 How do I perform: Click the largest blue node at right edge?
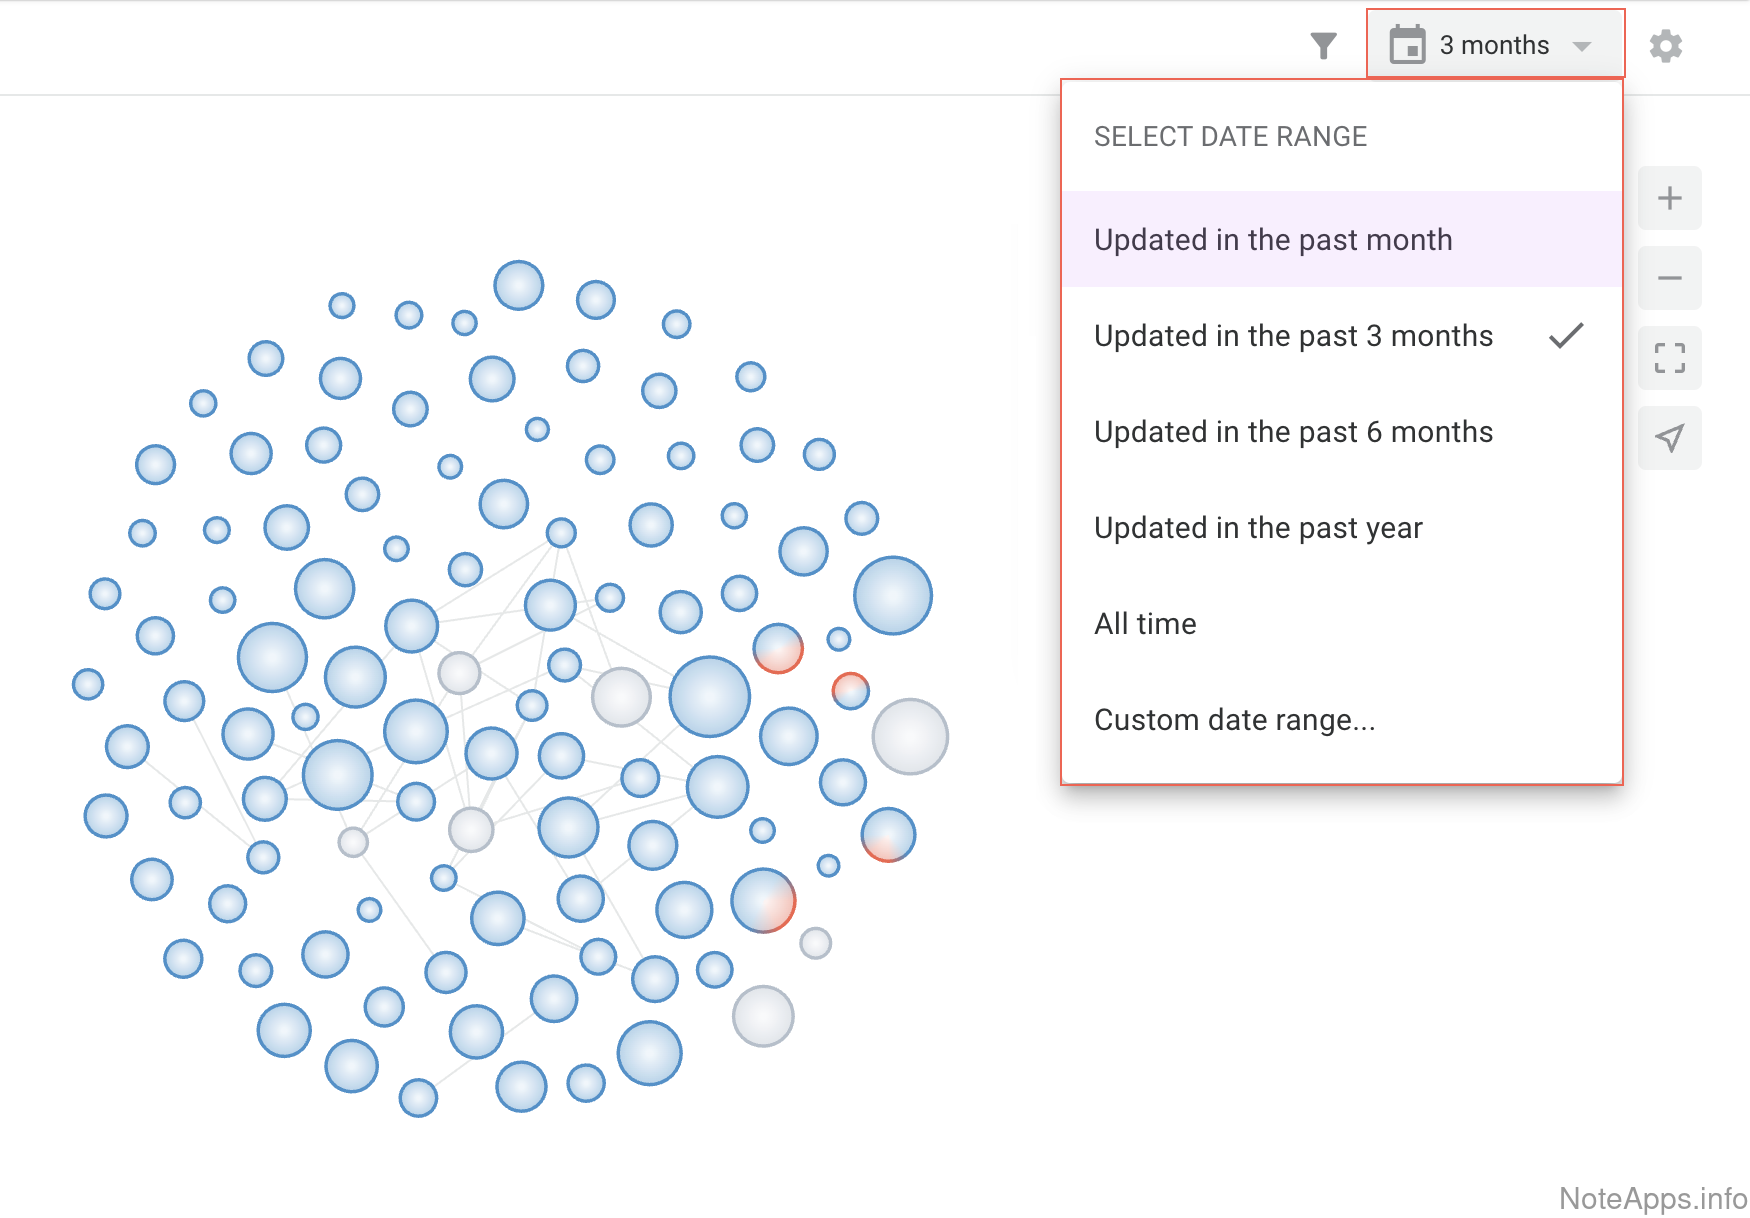pos(892,596)
